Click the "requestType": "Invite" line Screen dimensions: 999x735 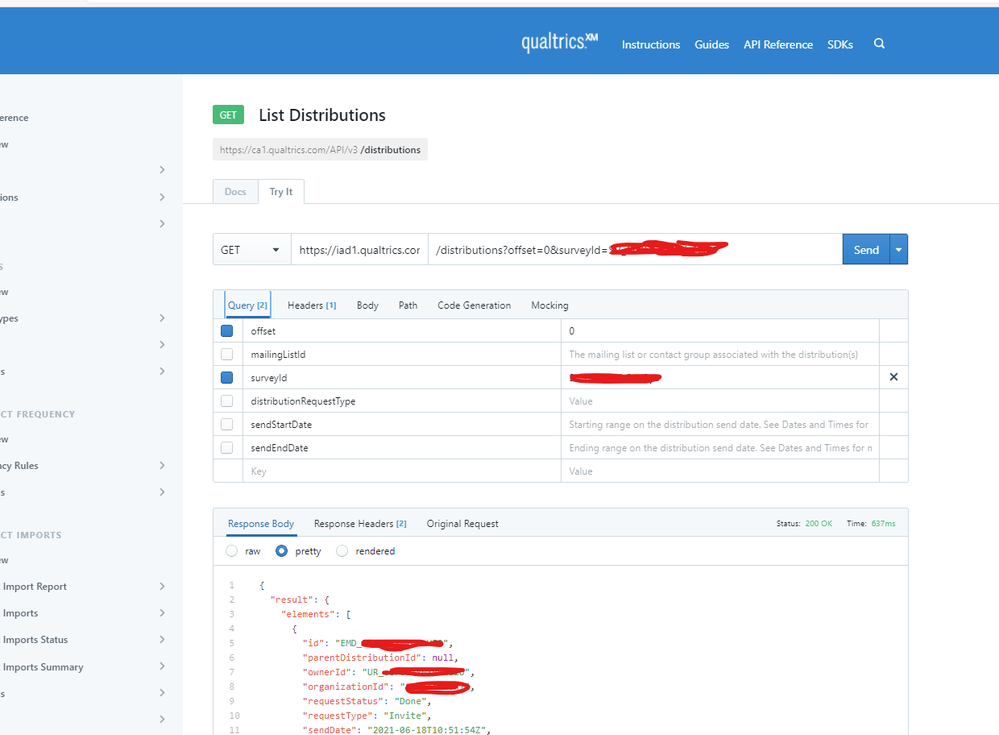(366, 716)
